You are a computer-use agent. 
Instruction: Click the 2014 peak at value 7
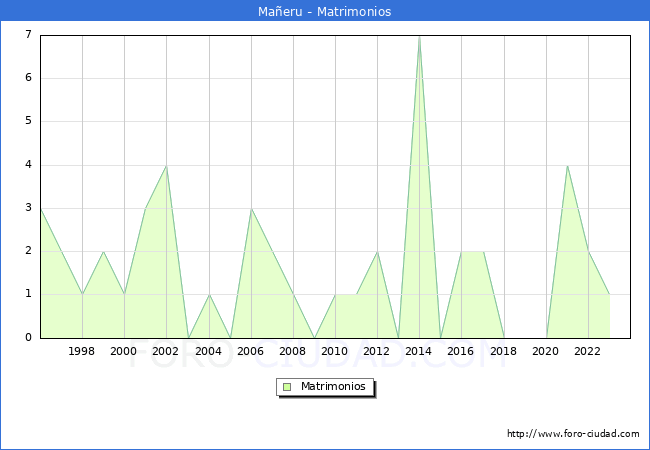(419, 36)
